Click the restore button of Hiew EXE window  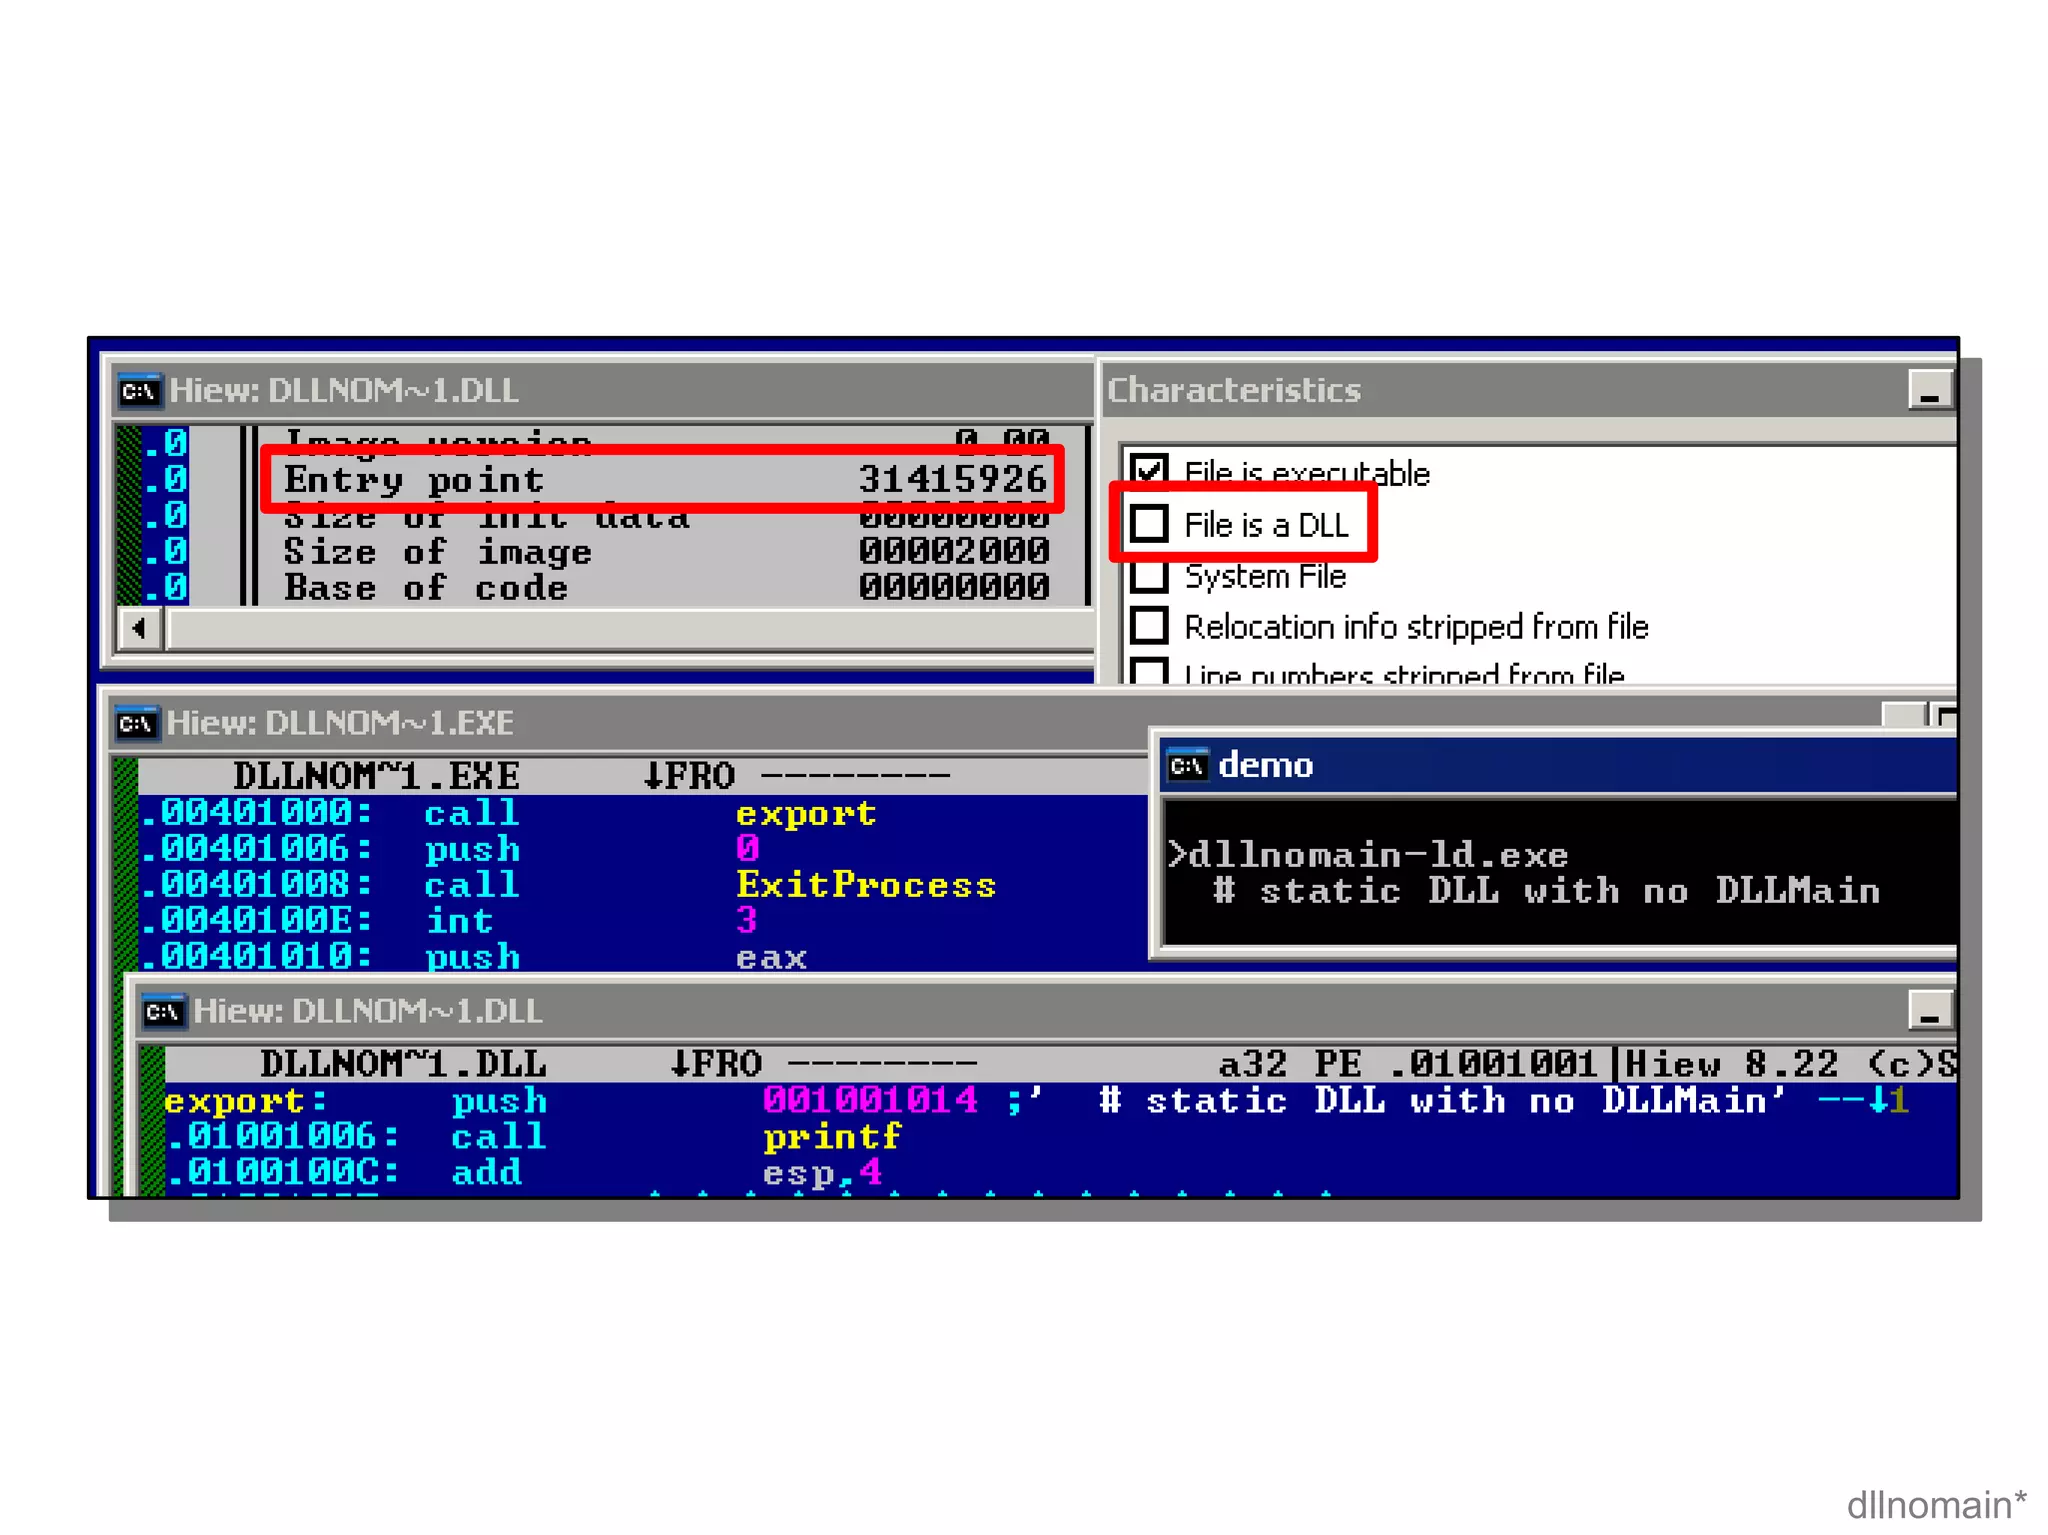pyautogui.click(x=1946, y=716)
